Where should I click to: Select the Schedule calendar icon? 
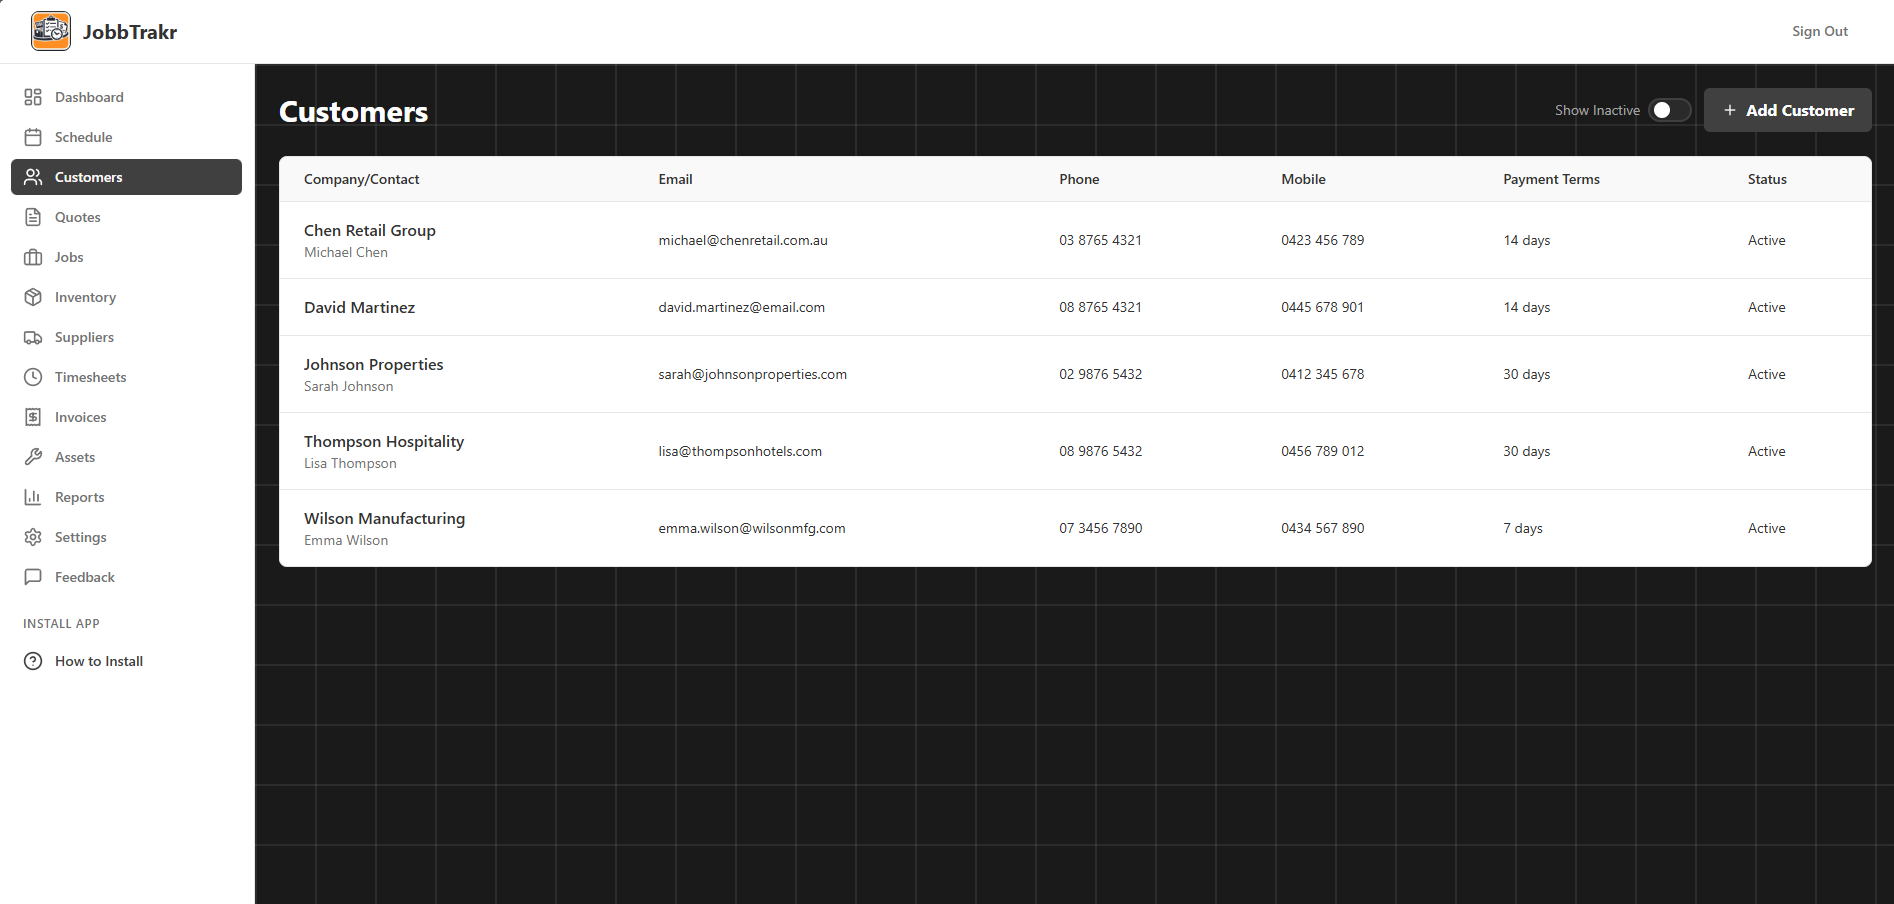point(33,137)
